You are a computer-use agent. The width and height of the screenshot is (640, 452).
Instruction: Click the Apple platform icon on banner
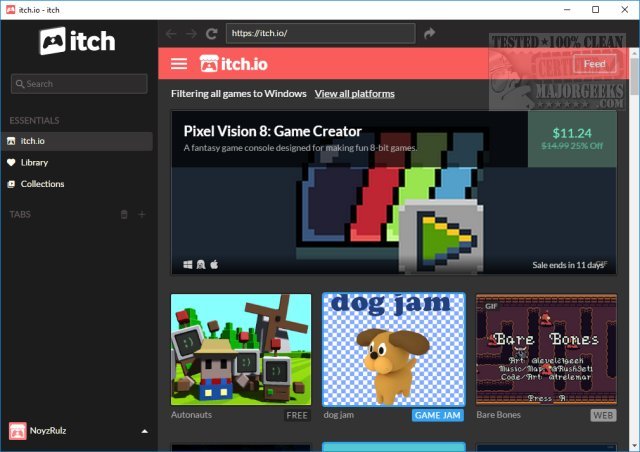214,265
